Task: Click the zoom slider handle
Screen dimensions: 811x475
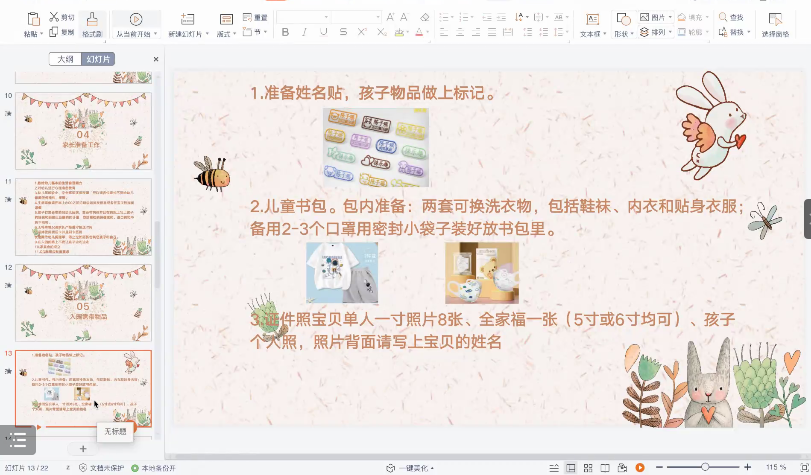Action: point(704,467)
